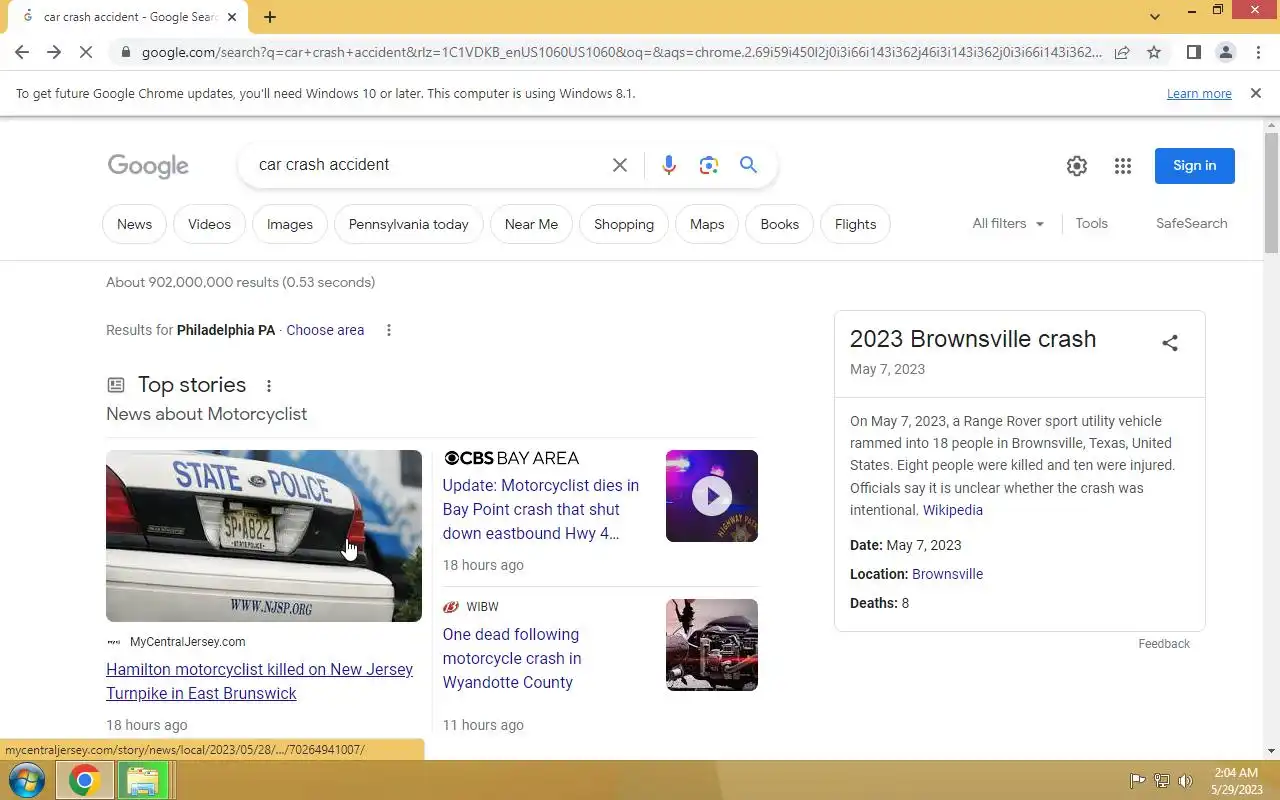
Task: Share the 2023 Brownsville crash panel
Action: (x=1170, y=343)
